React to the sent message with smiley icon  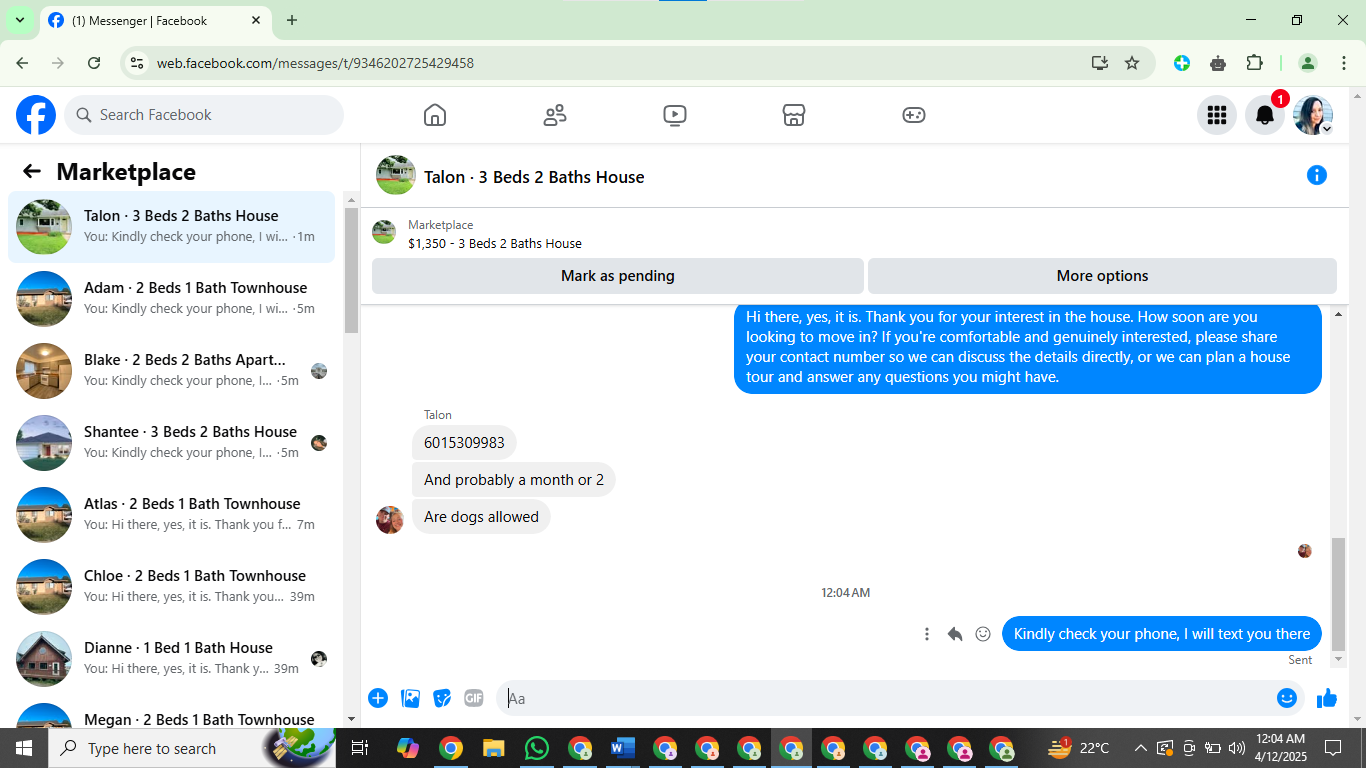point(983,634)
